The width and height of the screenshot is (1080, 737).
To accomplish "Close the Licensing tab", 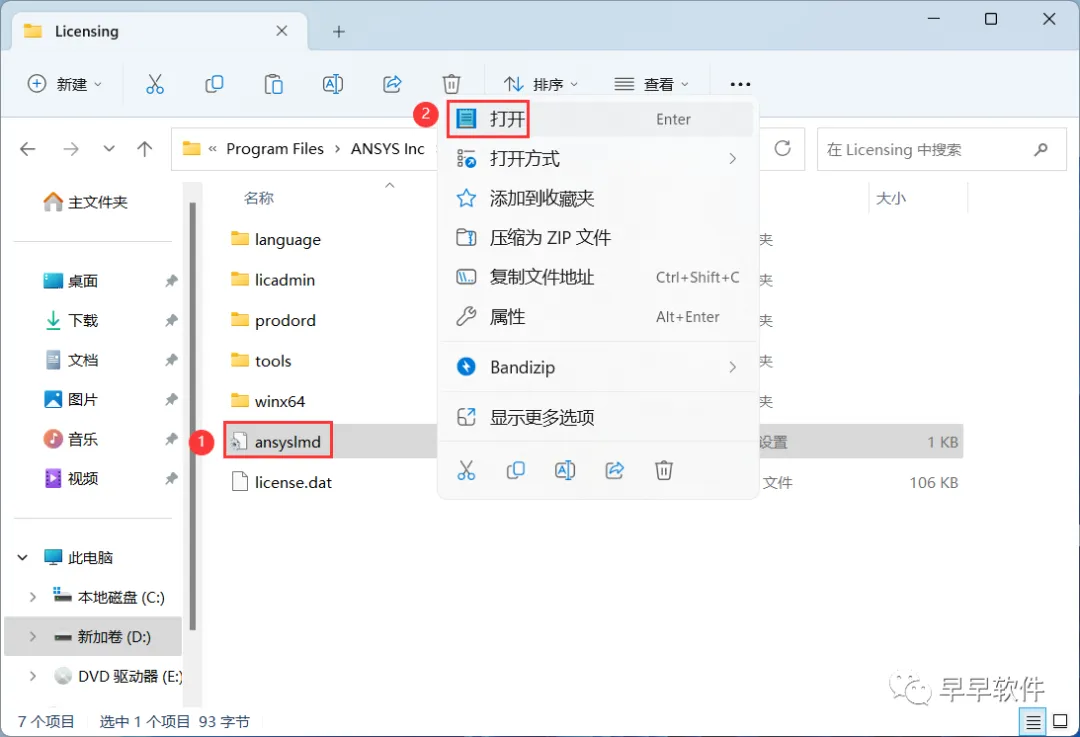I will 281,31.
